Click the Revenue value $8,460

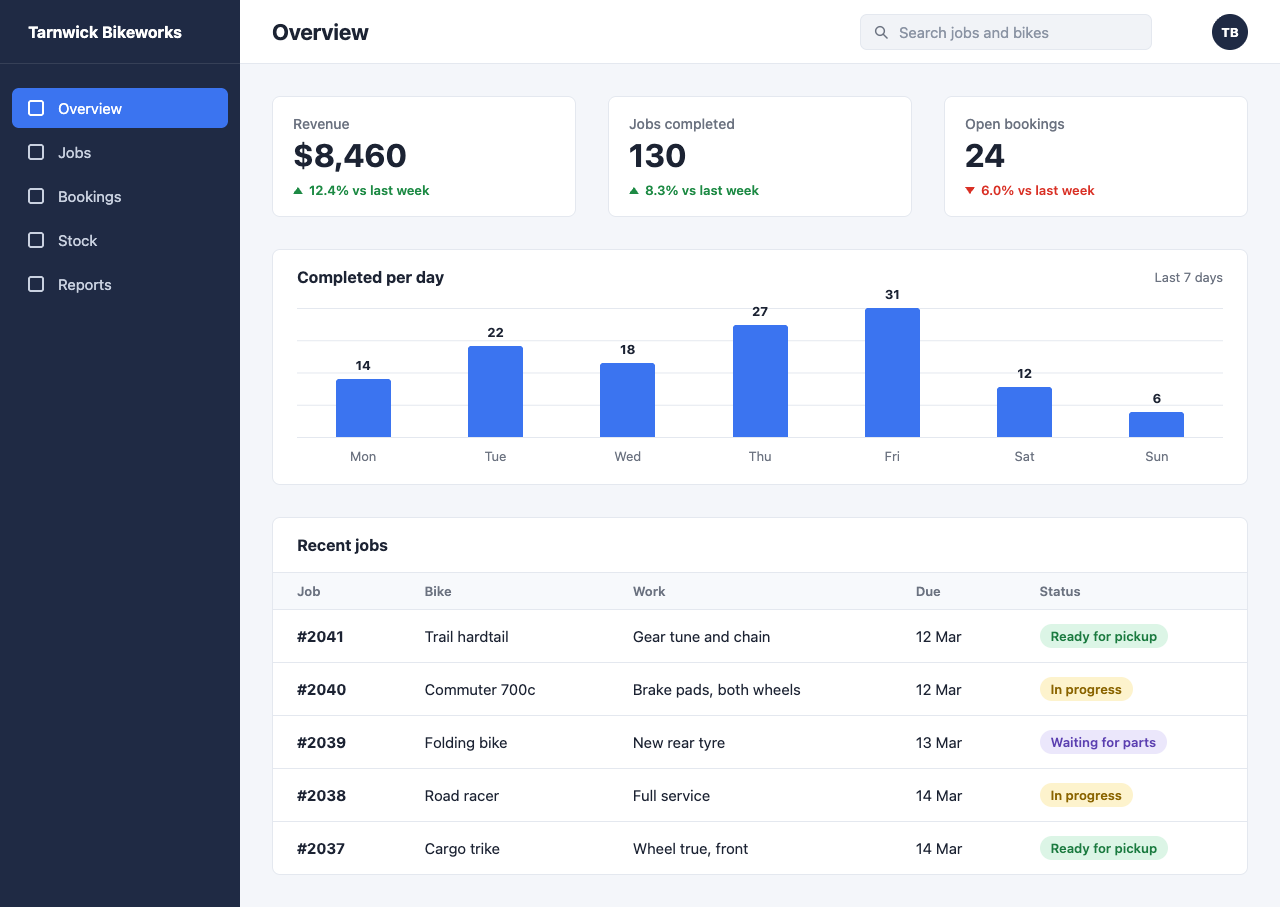(x=350, y=156)
